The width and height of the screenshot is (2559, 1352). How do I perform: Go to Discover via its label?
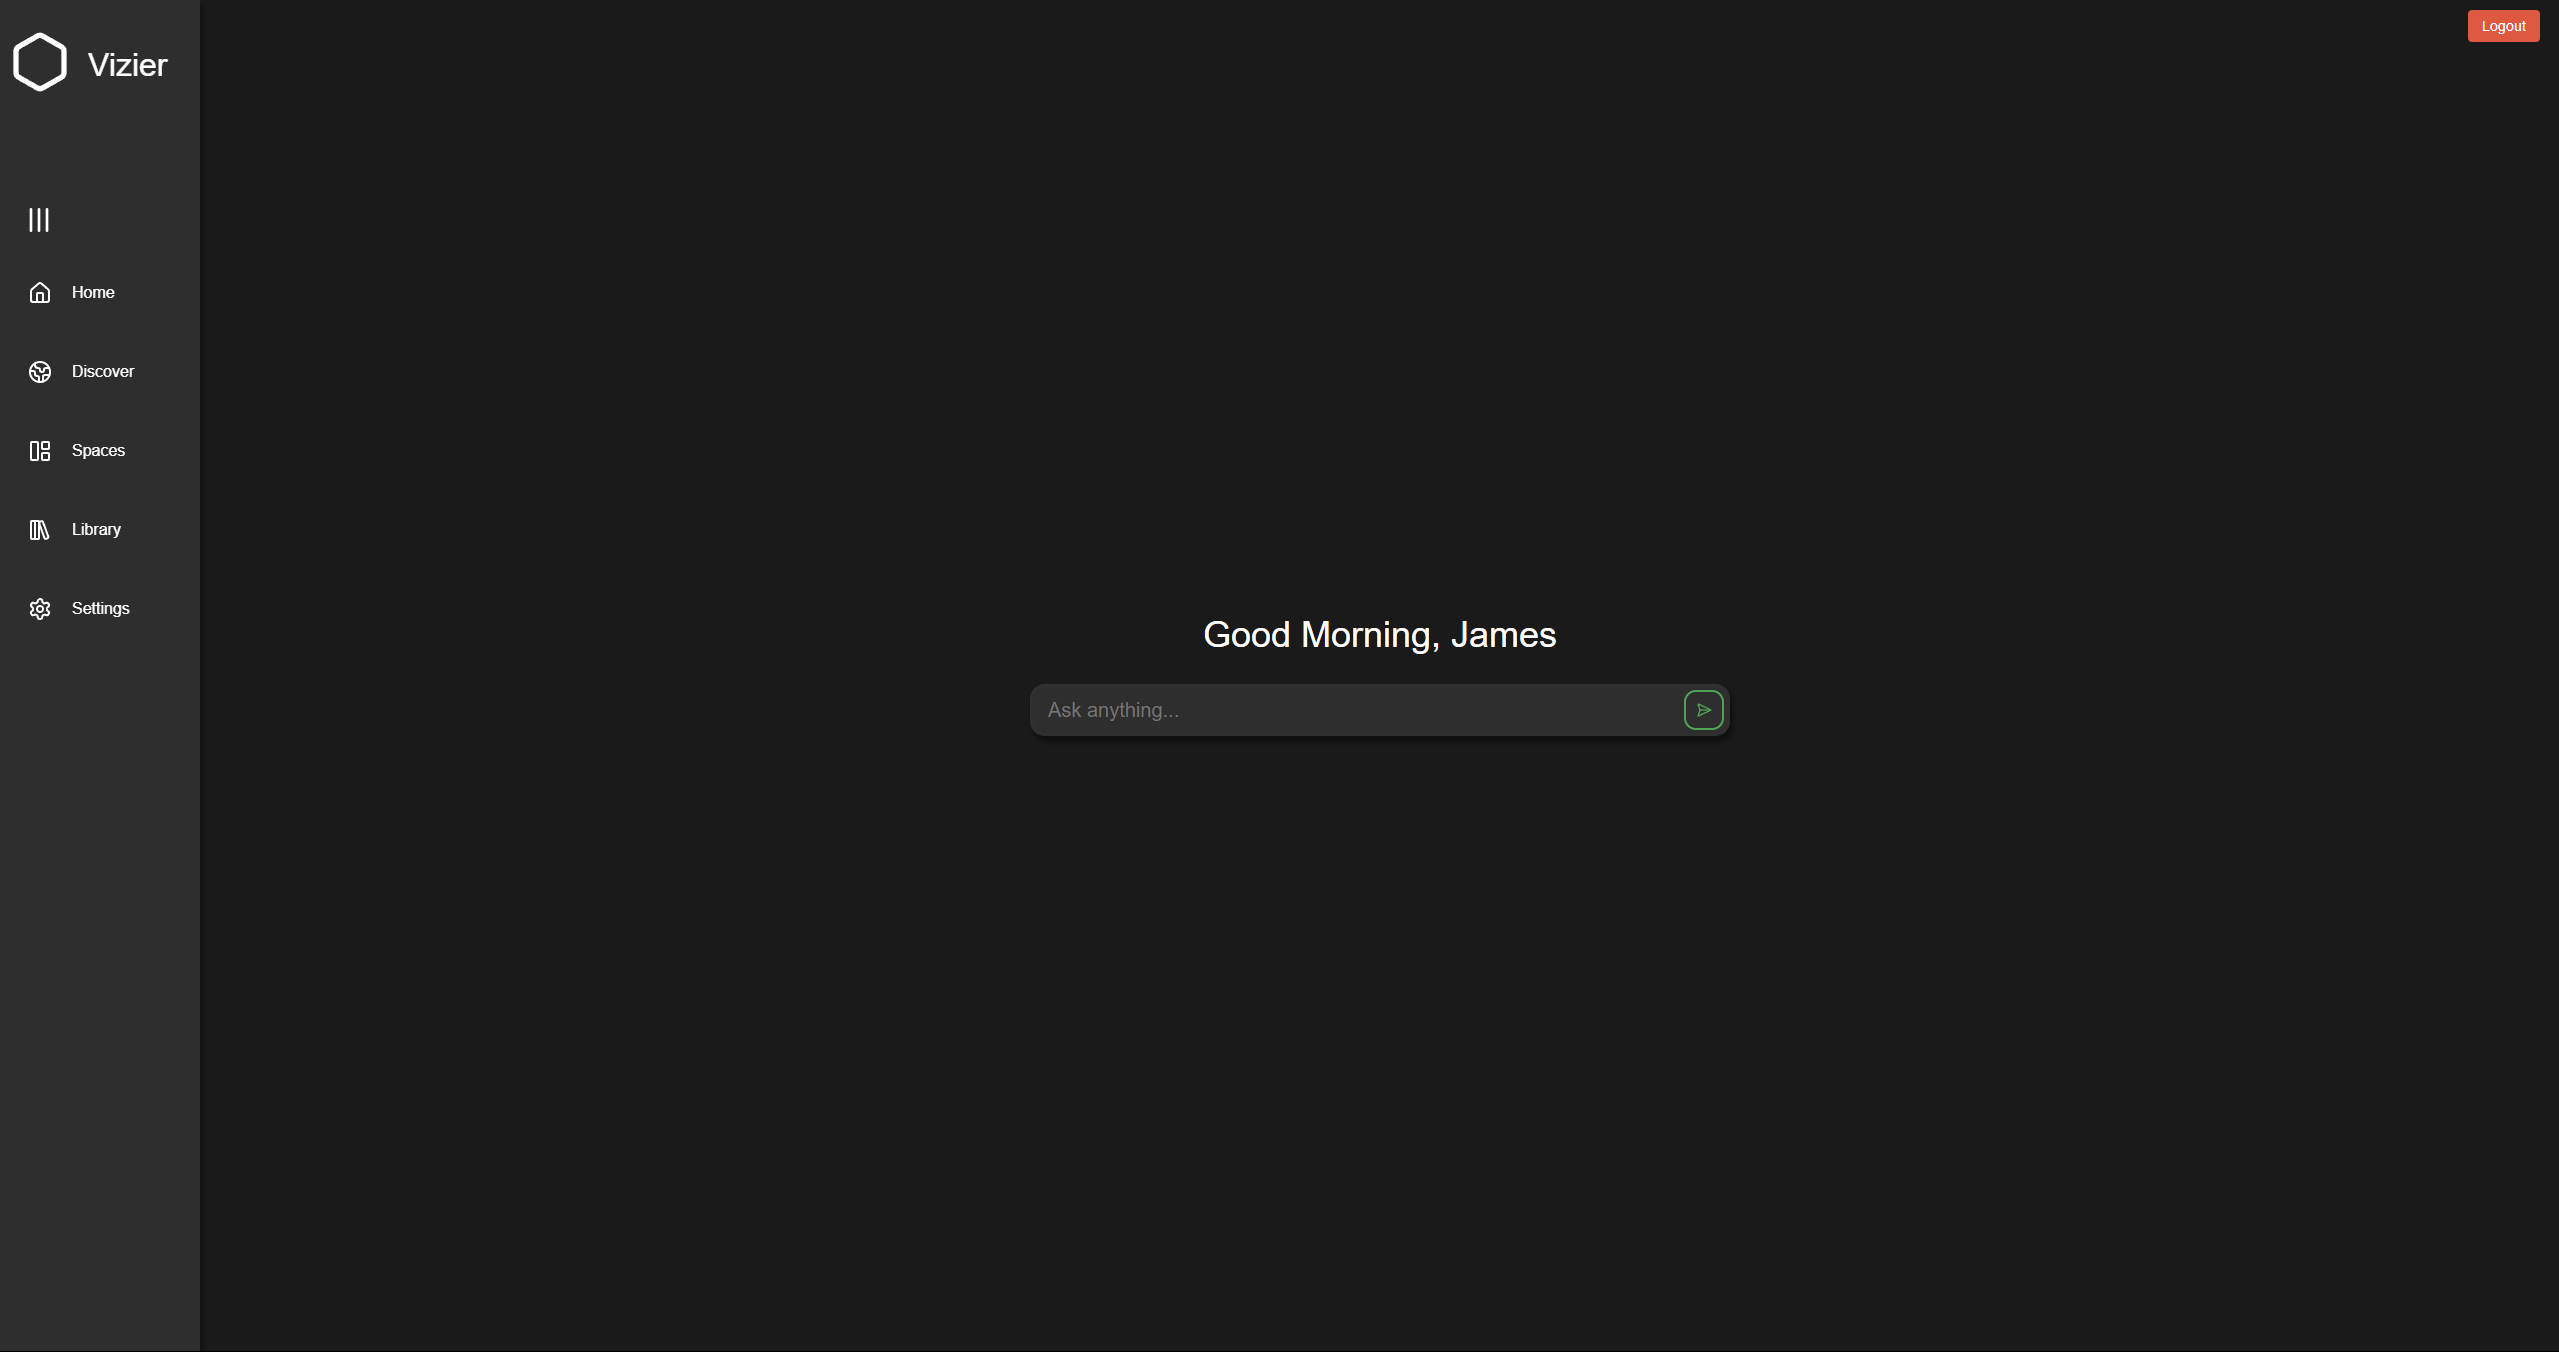tap(103, 371)
